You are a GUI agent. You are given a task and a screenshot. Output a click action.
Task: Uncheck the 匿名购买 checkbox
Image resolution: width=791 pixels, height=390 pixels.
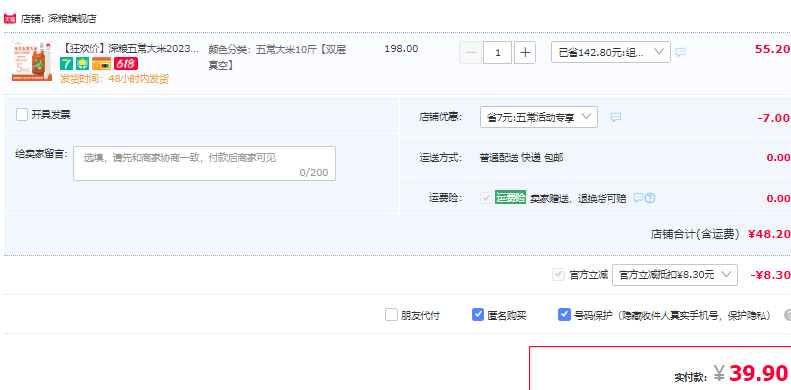point(478,315)
